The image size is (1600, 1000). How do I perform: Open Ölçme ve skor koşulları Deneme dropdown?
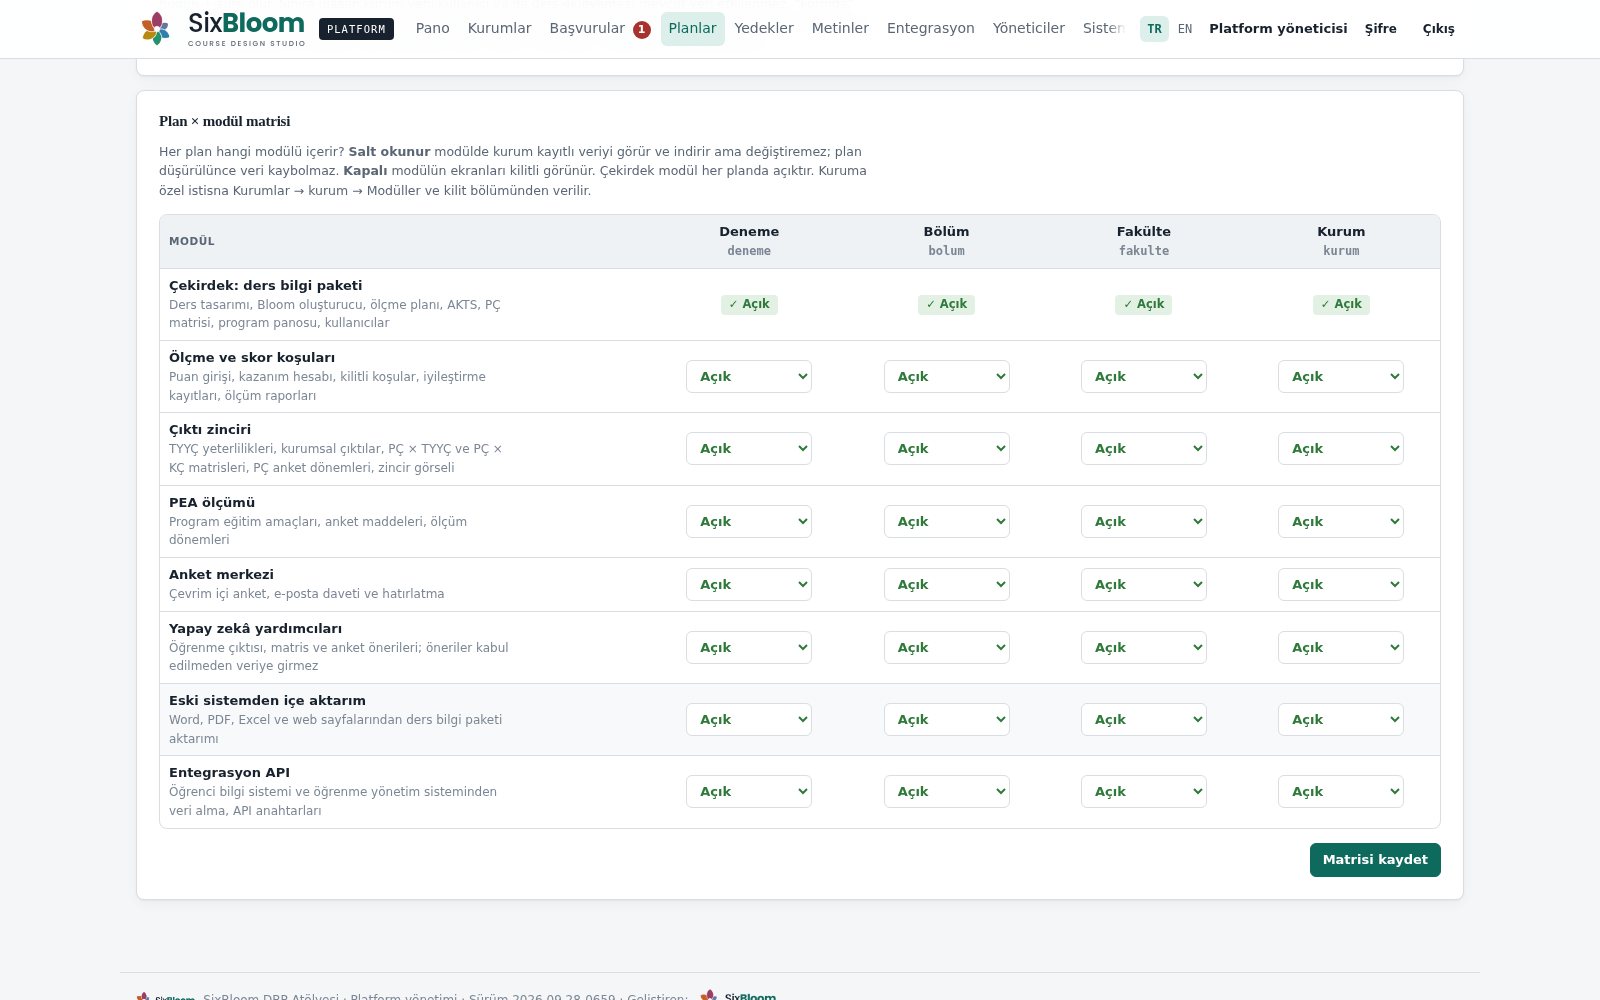[x=749, y=377]
